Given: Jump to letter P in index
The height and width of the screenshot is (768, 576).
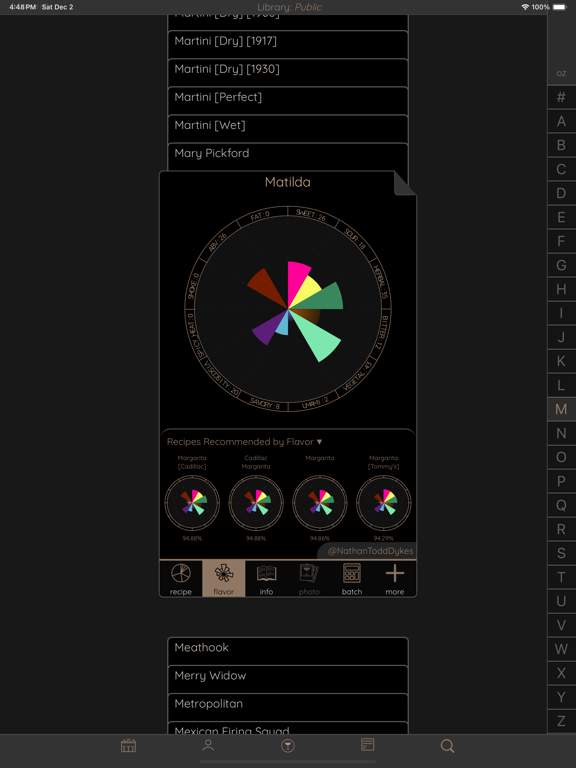Looking at the screenshot, I should (x=561, y=481).
